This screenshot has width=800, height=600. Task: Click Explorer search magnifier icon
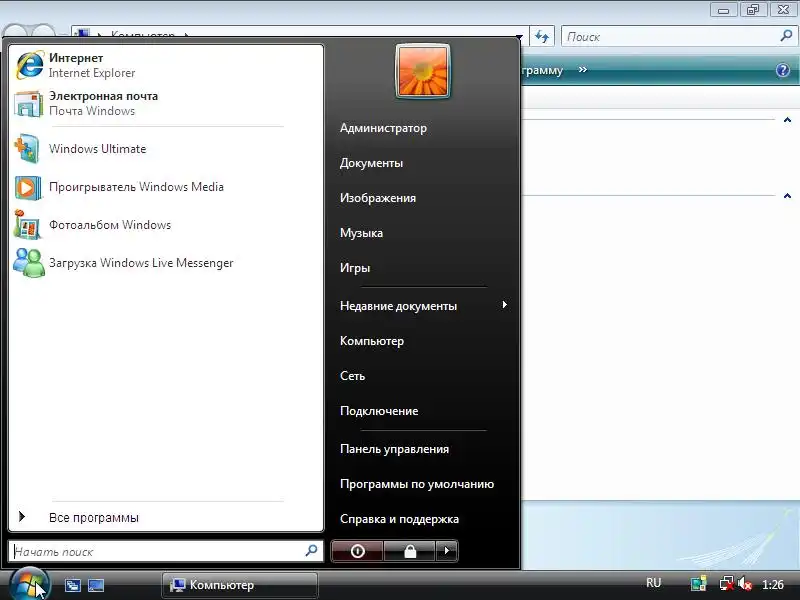(x=786, y=36)
